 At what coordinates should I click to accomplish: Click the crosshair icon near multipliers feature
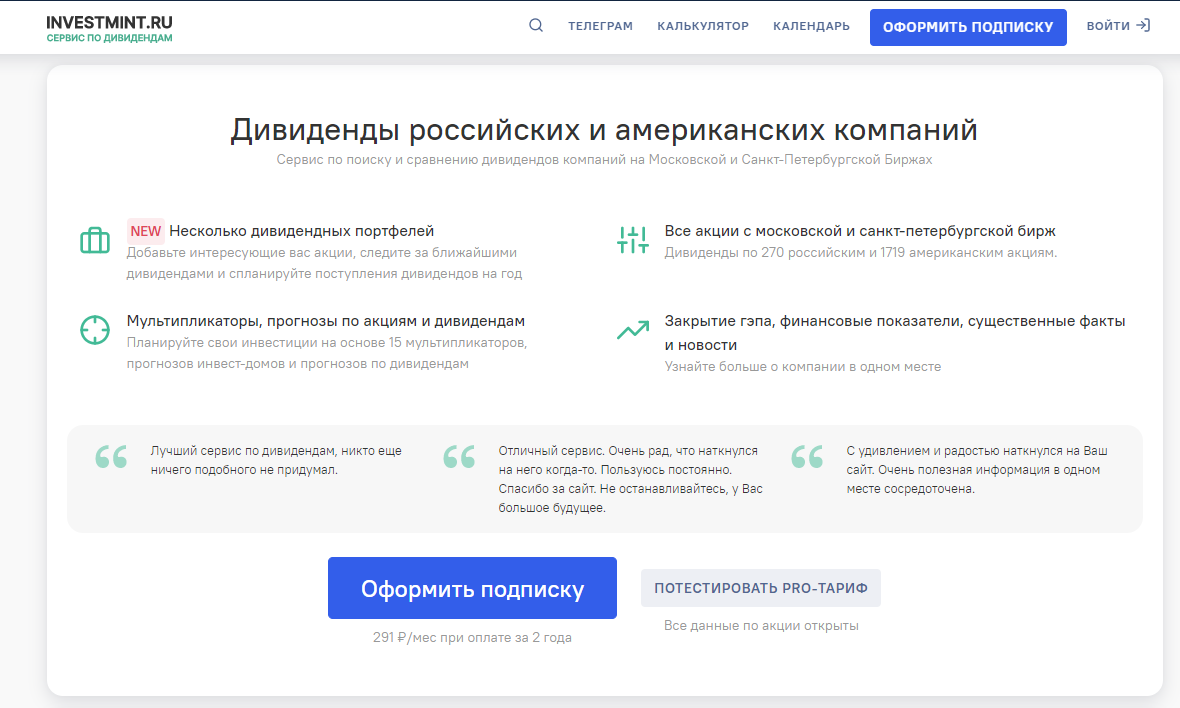point(95,330)
